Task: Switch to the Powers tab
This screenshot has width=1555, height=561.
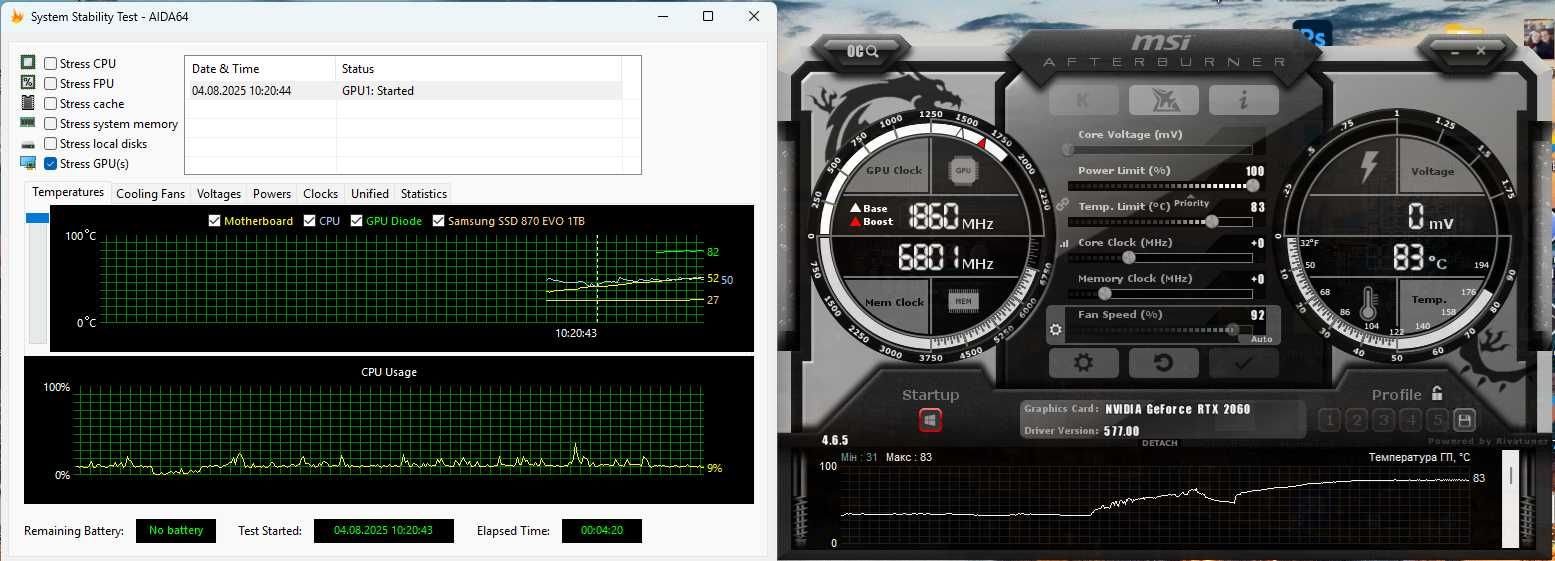Action: tap(272, 194)
